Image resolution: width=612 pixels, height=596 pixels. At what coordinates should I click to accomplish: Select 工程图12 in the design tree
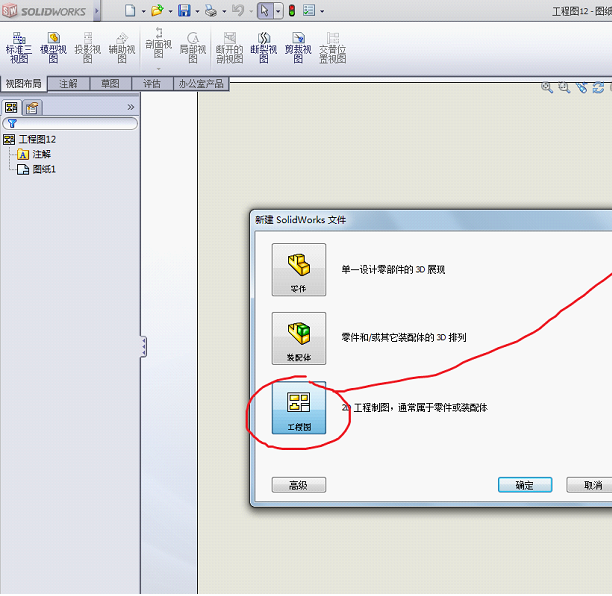(x=37, y=139)
